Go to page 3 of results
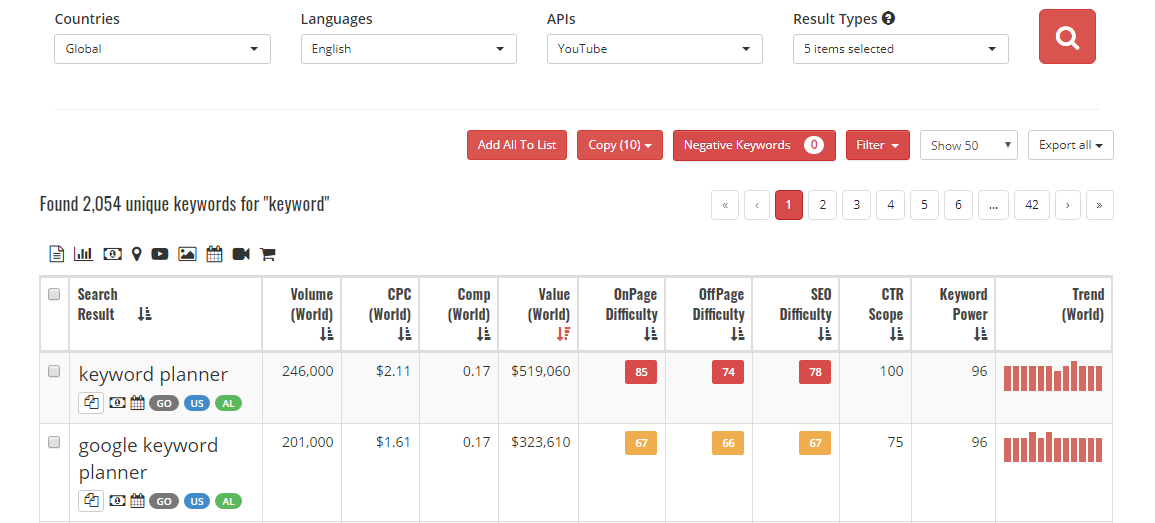The height and width of the screenshot is (523, 1155). (856, 205)
